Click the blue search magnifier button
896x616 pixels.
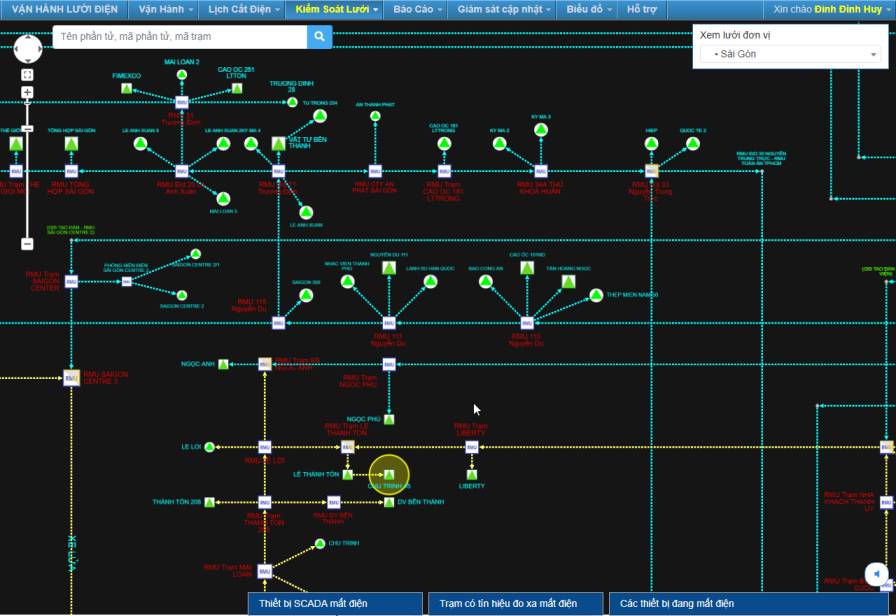[319, 37]
